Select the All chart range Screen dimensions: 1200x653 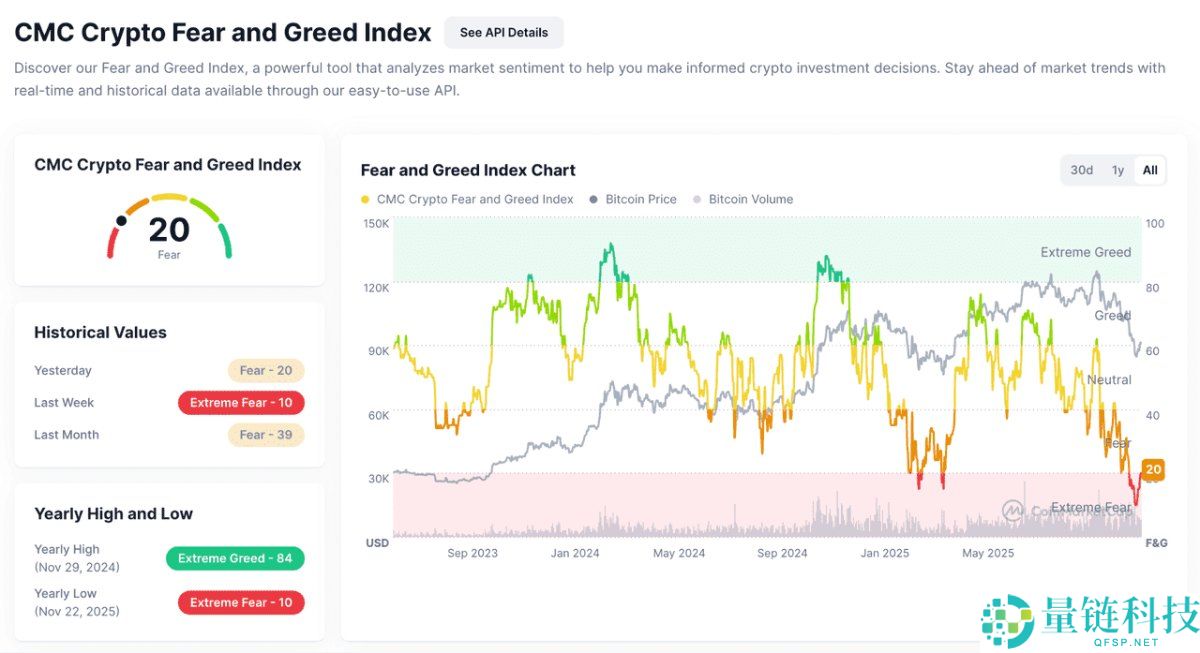[x=1150, y=170]
